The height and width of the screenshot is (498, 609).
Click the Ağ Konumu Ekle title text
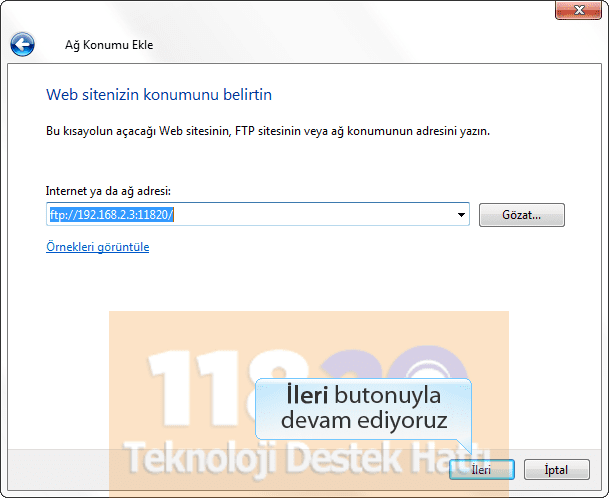pos(109,45)
